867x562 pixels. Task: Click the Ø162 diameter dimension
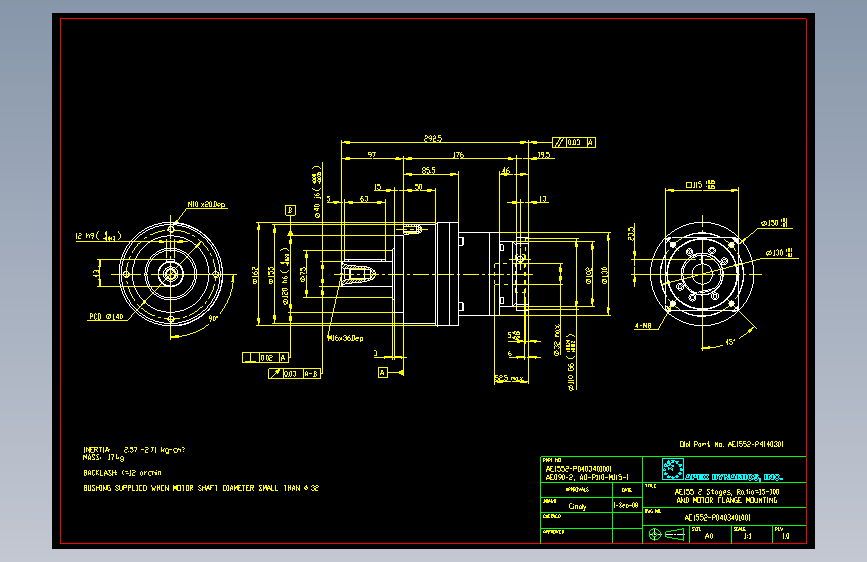pyautogui.click(x=255, y=275)
